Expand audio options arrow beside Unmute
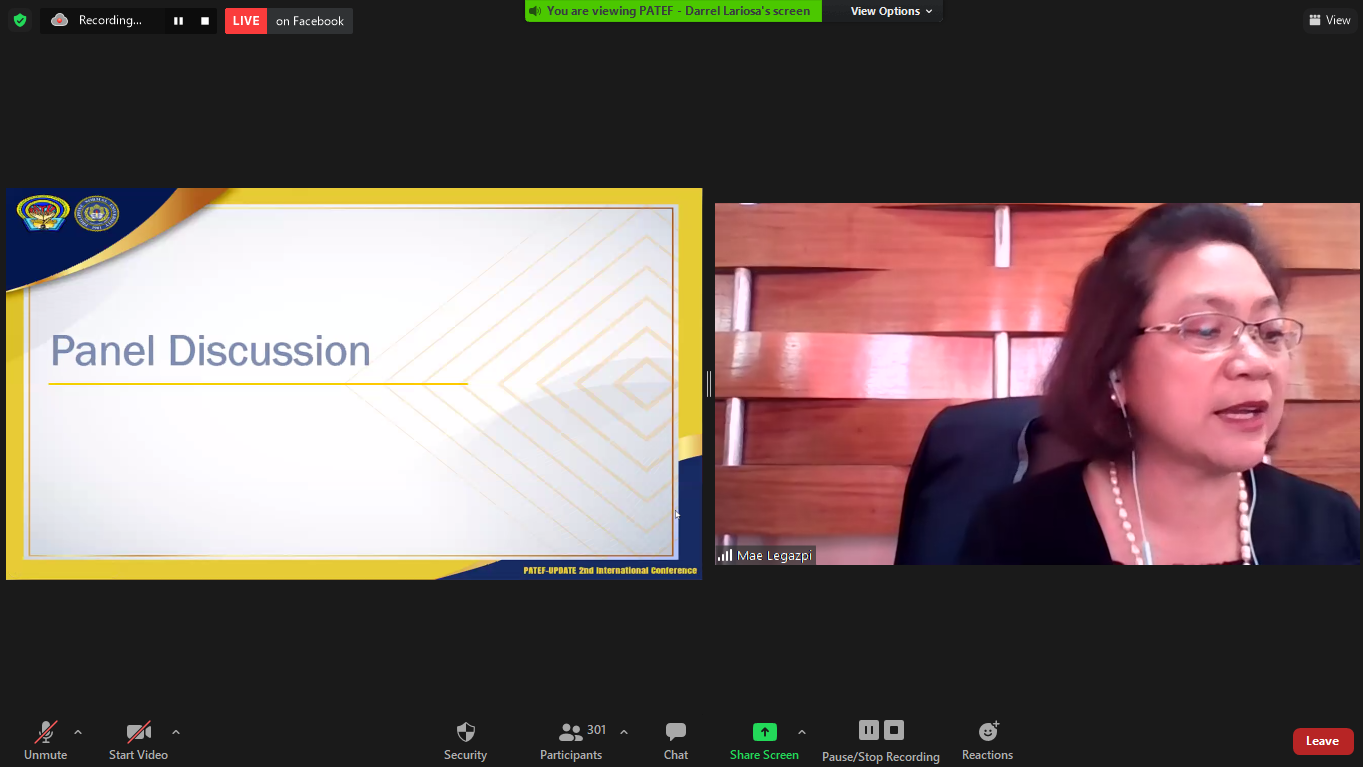Image resolution: width=1363 pixels, height=767 pixels. tap(78, 732)
